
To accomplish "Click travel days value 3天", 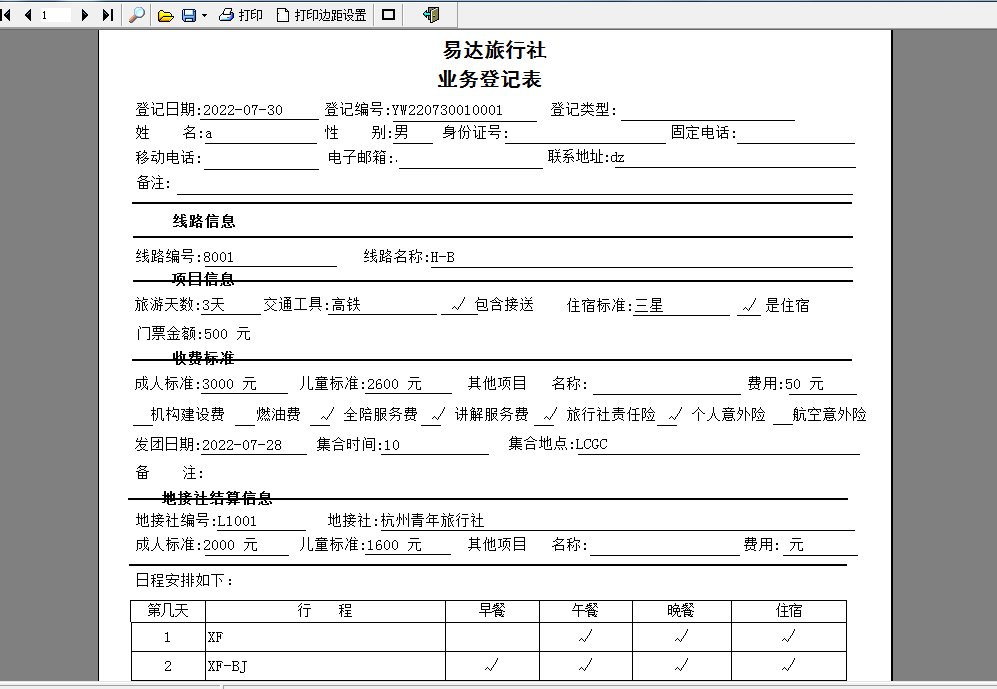I will pos(214,306).
